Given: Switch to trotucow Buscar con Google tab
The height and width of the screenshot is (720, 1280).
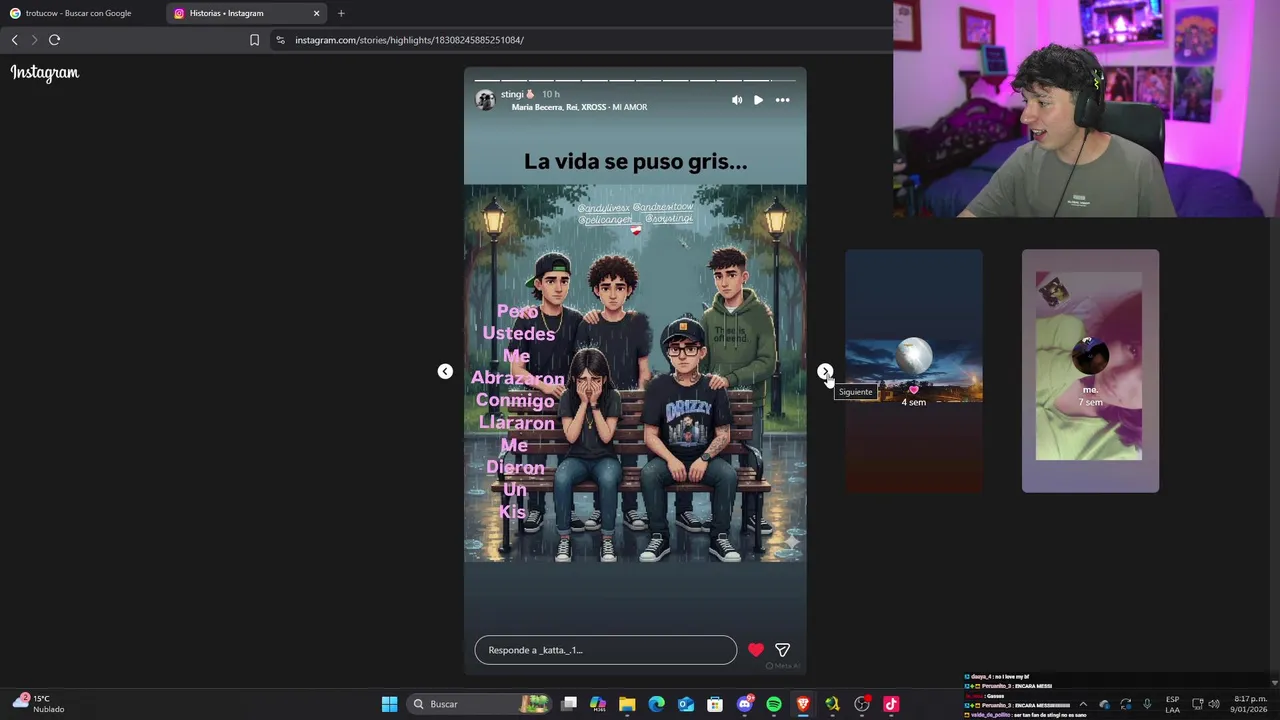Looking at the screenshot, I should pyautogui.click(x=82, y=13).
